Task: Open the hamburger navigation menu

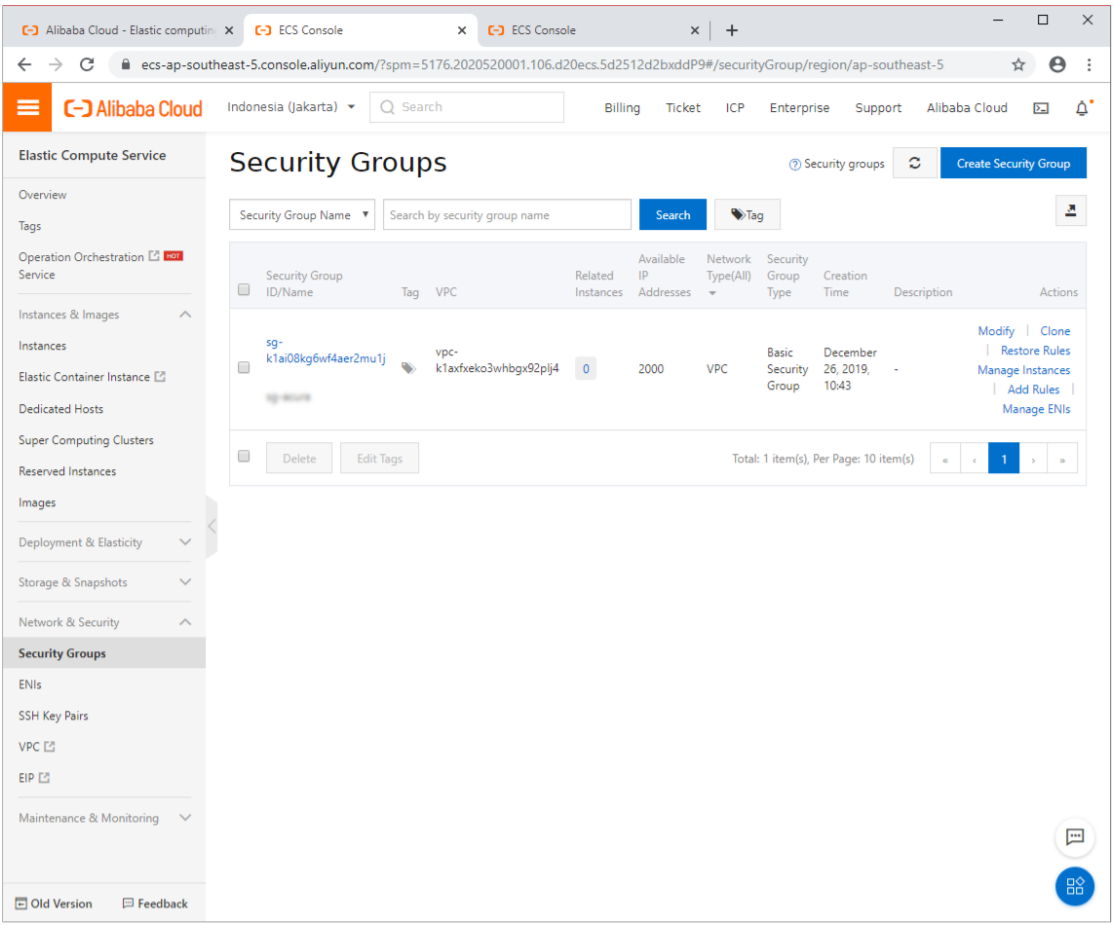Action: pyautogui.click(x=28, y=108)
